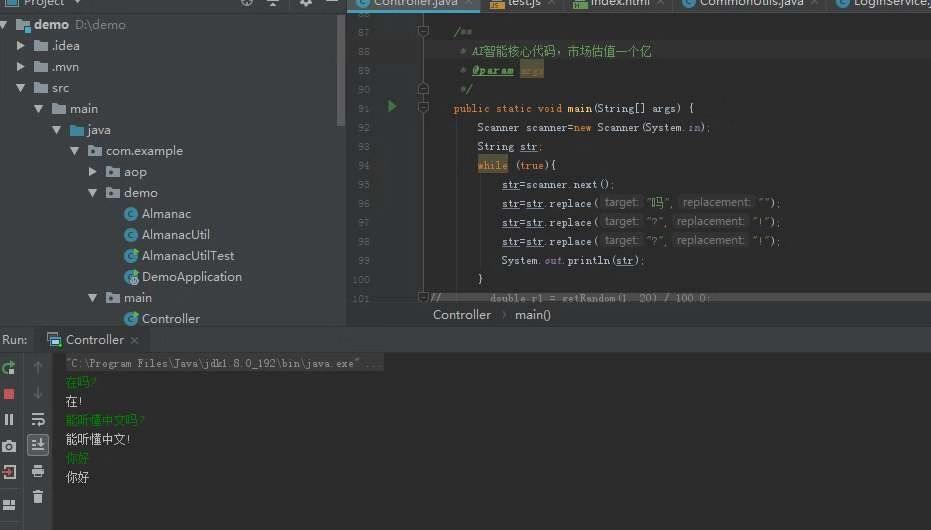Print the console output
The width and height of the screenshot is (931, 530).
(38, 471)
